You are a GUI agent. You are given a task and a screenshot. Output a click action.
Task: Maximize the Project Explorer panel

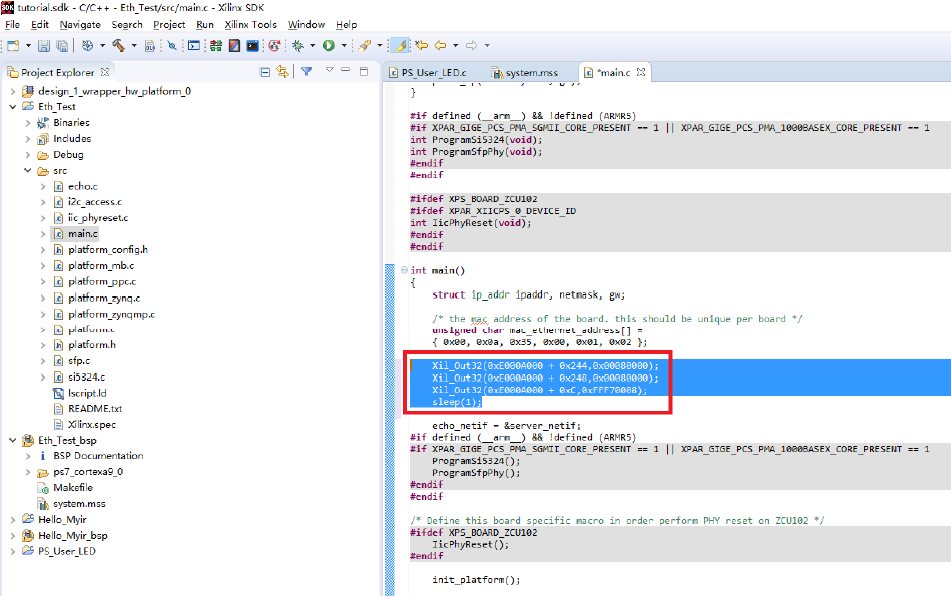(x=364, y=71)
